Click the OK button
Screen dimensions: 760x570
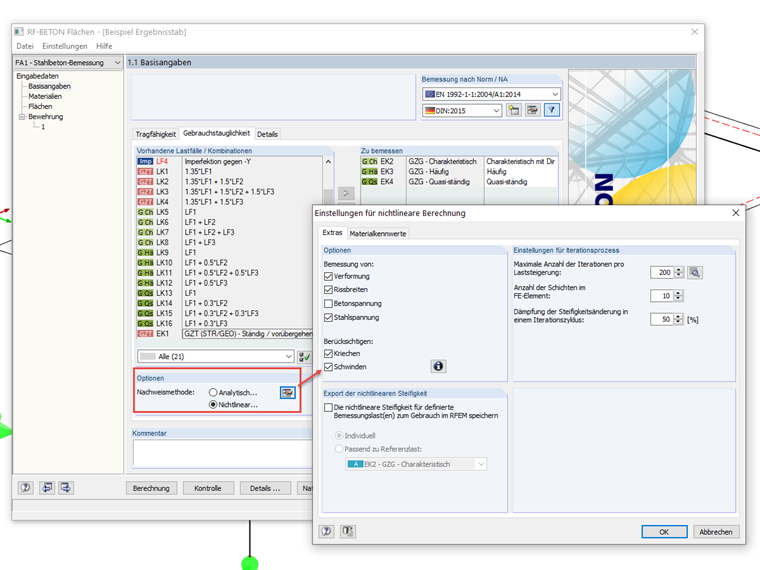(x=664, y=532)
